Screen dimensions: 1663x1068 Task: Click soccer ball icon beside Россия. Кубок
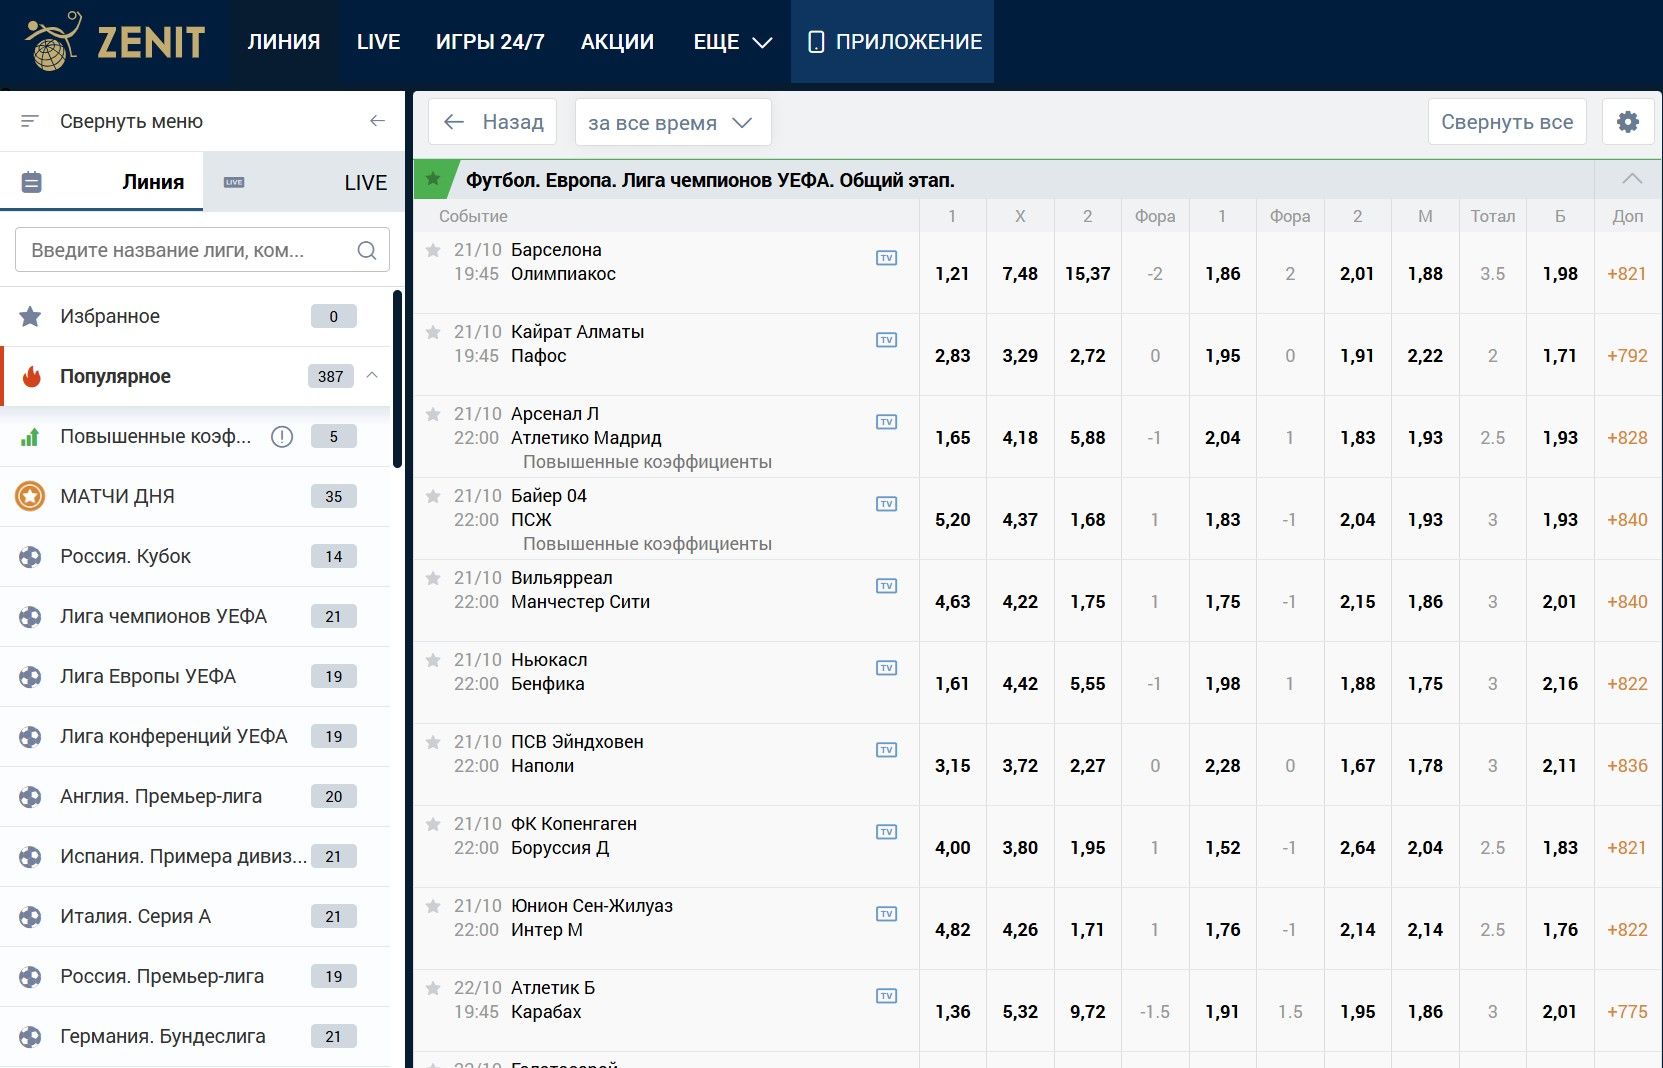[30, 556]
